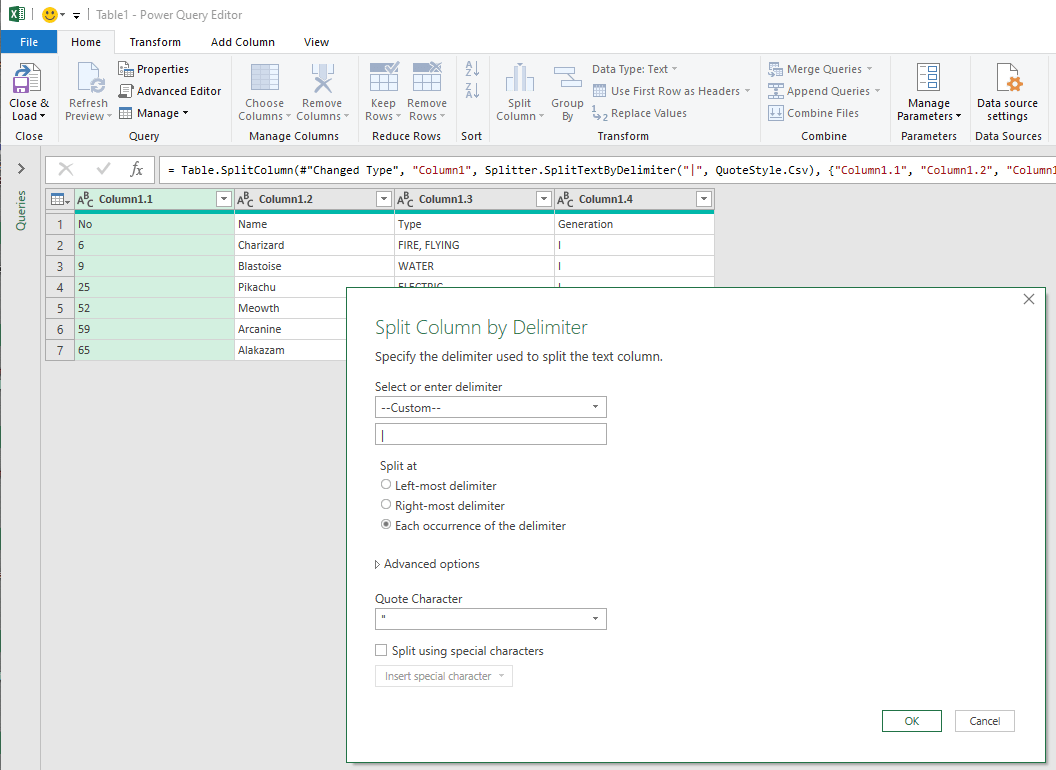Click the Blastoise cell
This screenshot has width=1056, height=770.
point(314,266)
